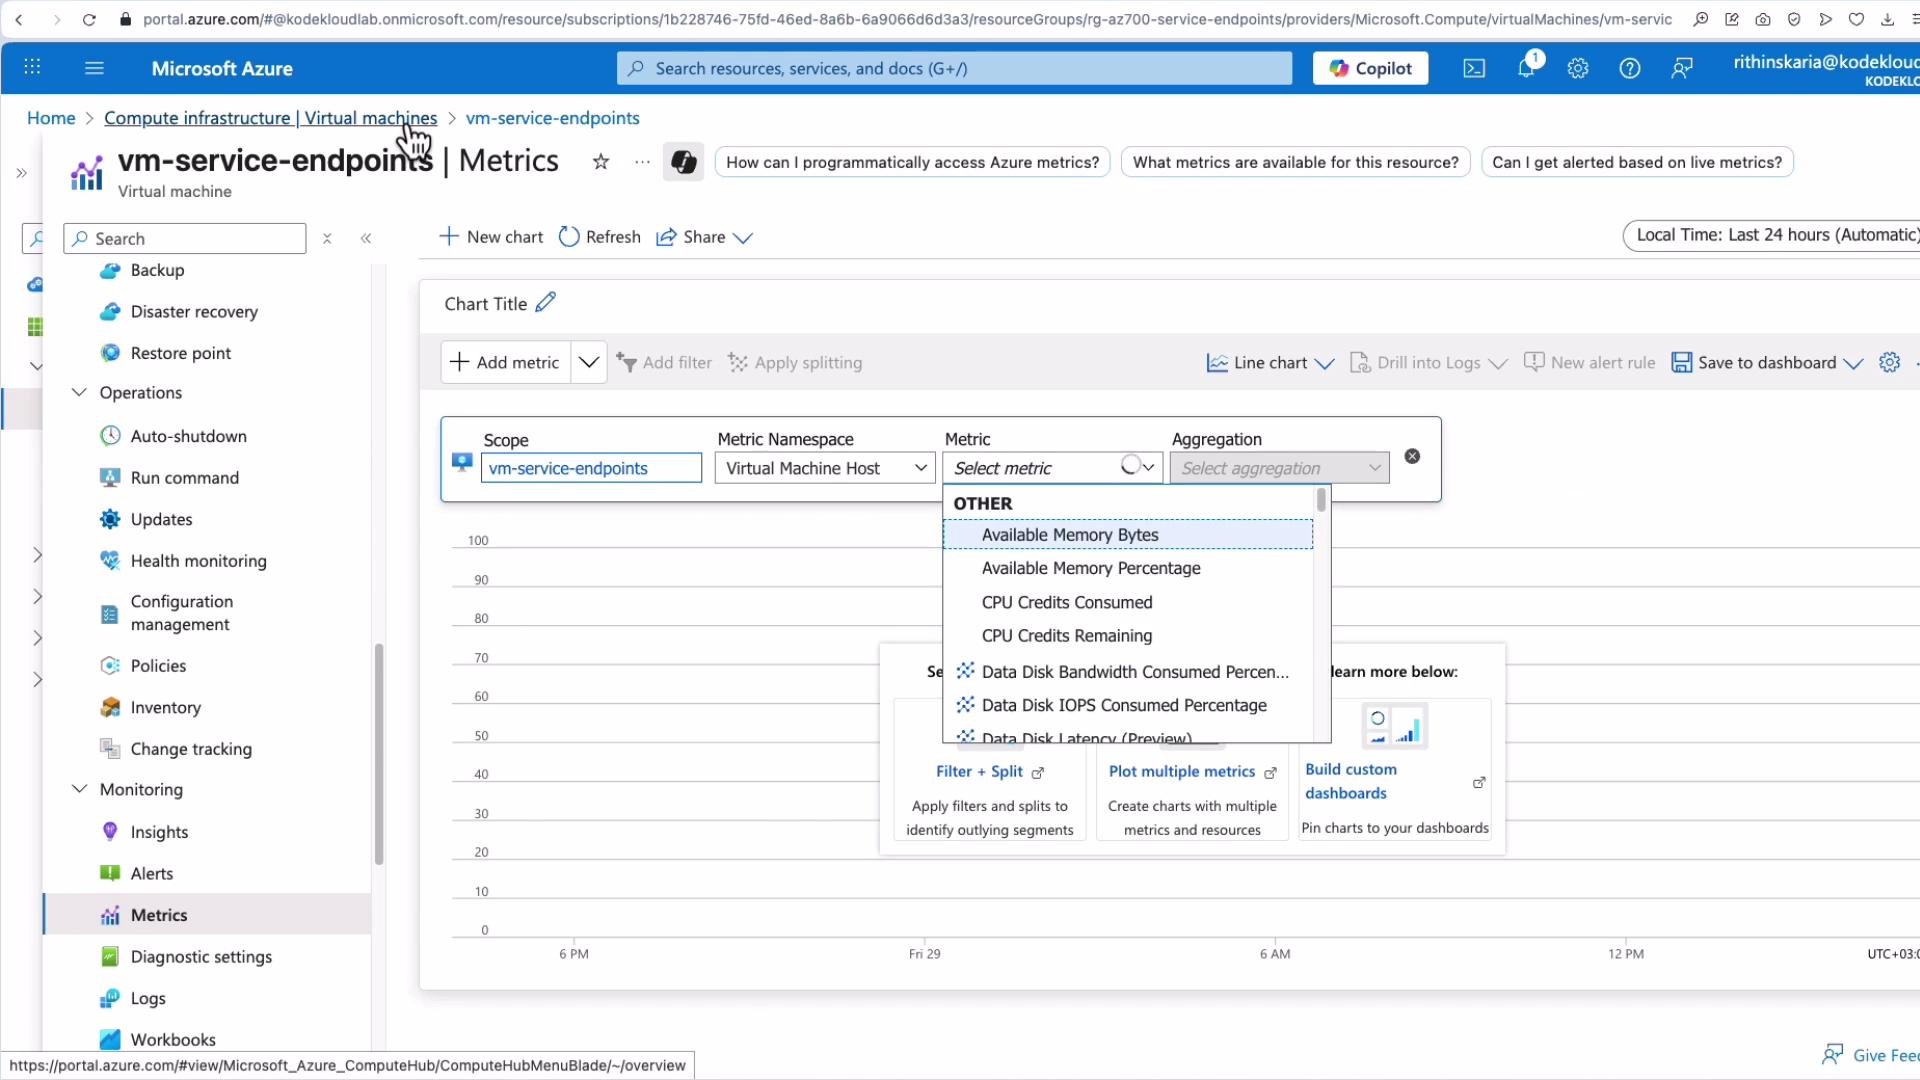The width and height of the screenshot is (1920, 1080).
Task: Click the Copilot button
Action: [x=1370, y=68]
